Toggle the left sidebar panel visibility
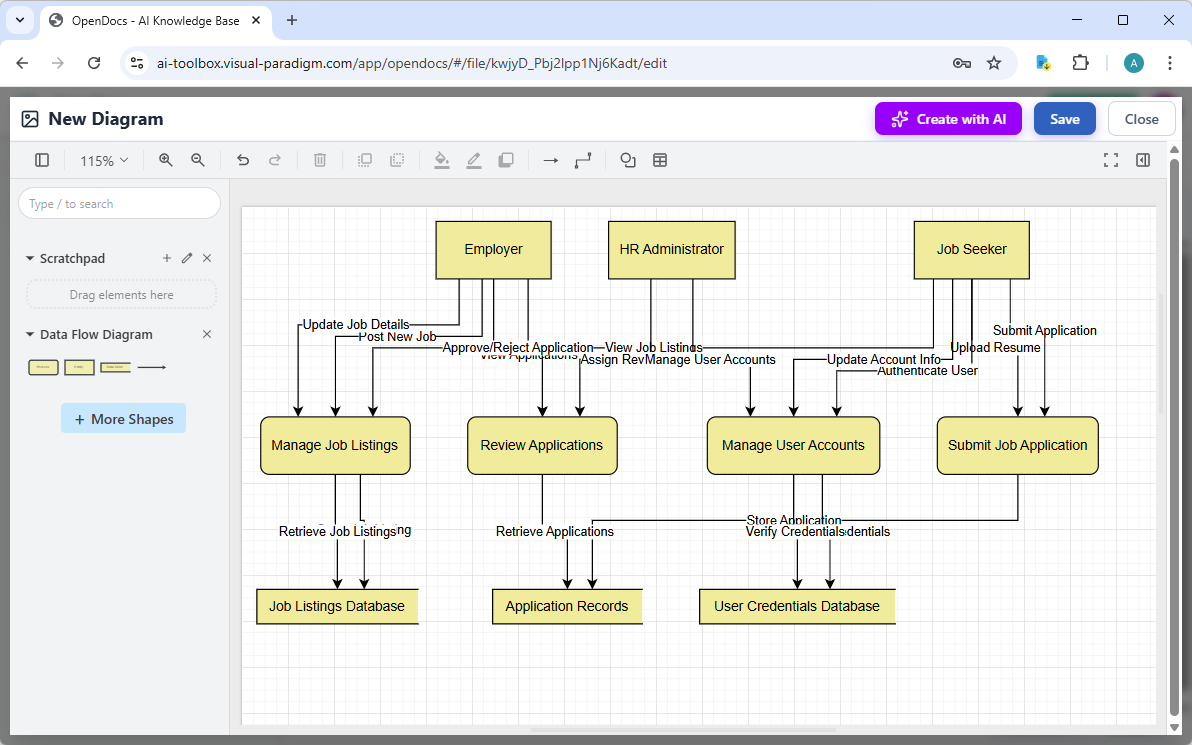The image size is (1192, 745). 41,160
